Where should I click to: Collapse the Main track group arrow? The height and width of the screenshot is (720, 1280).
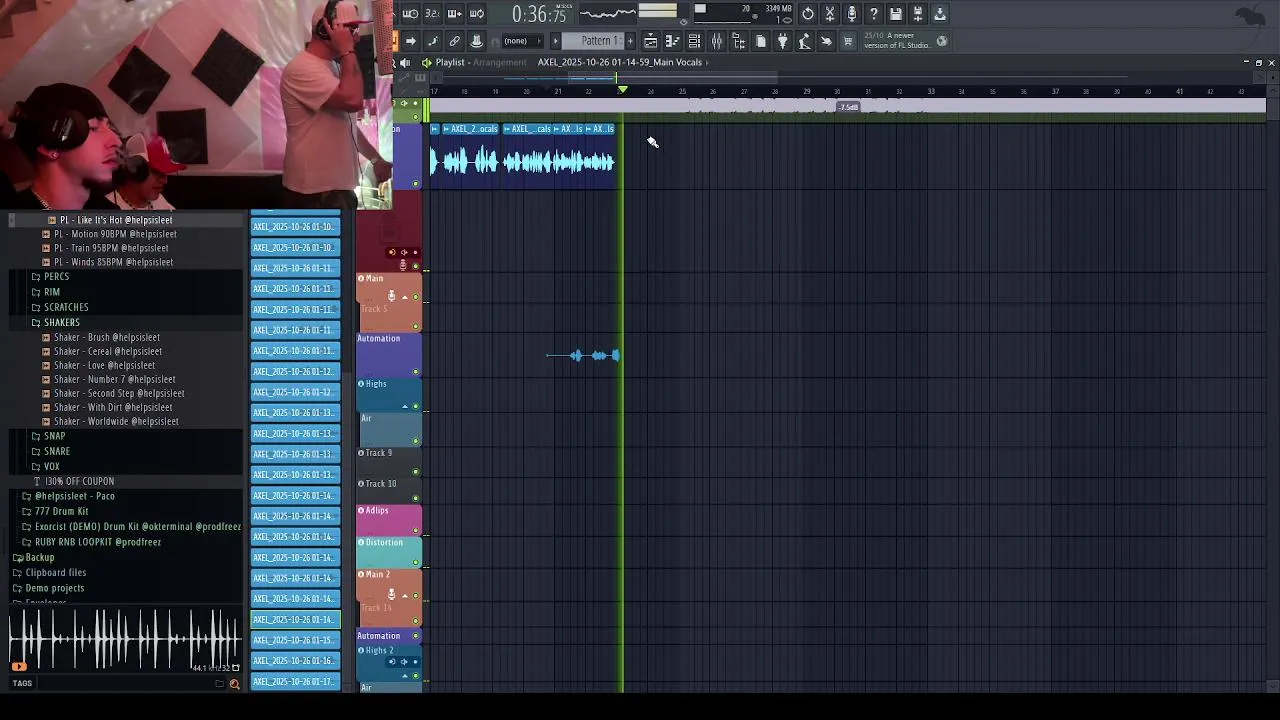point(404,297)
